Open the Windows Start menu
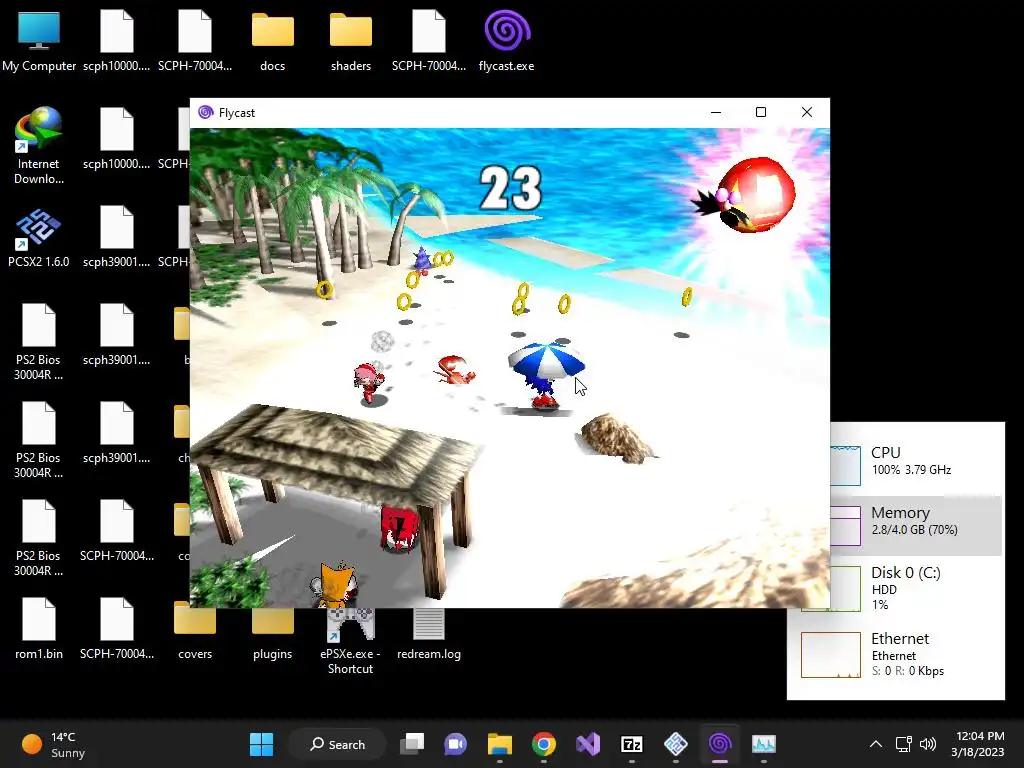This screenshot has height=768, width=1024. [261, 744]
